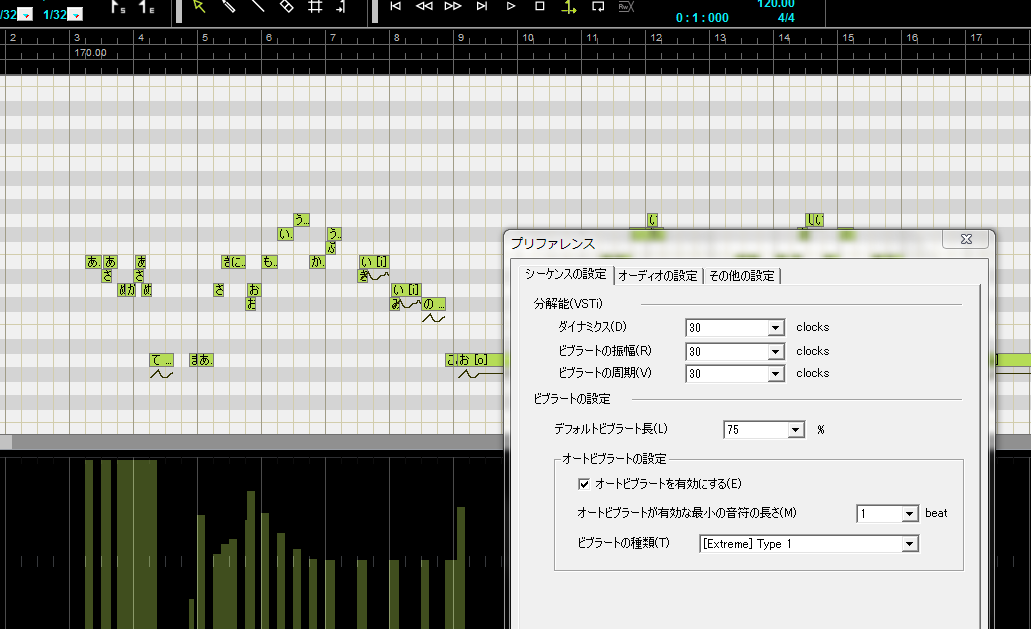Click measure 8 on the ruler
This screenshot has height=629, width=1031.
(x=396, y=37)
